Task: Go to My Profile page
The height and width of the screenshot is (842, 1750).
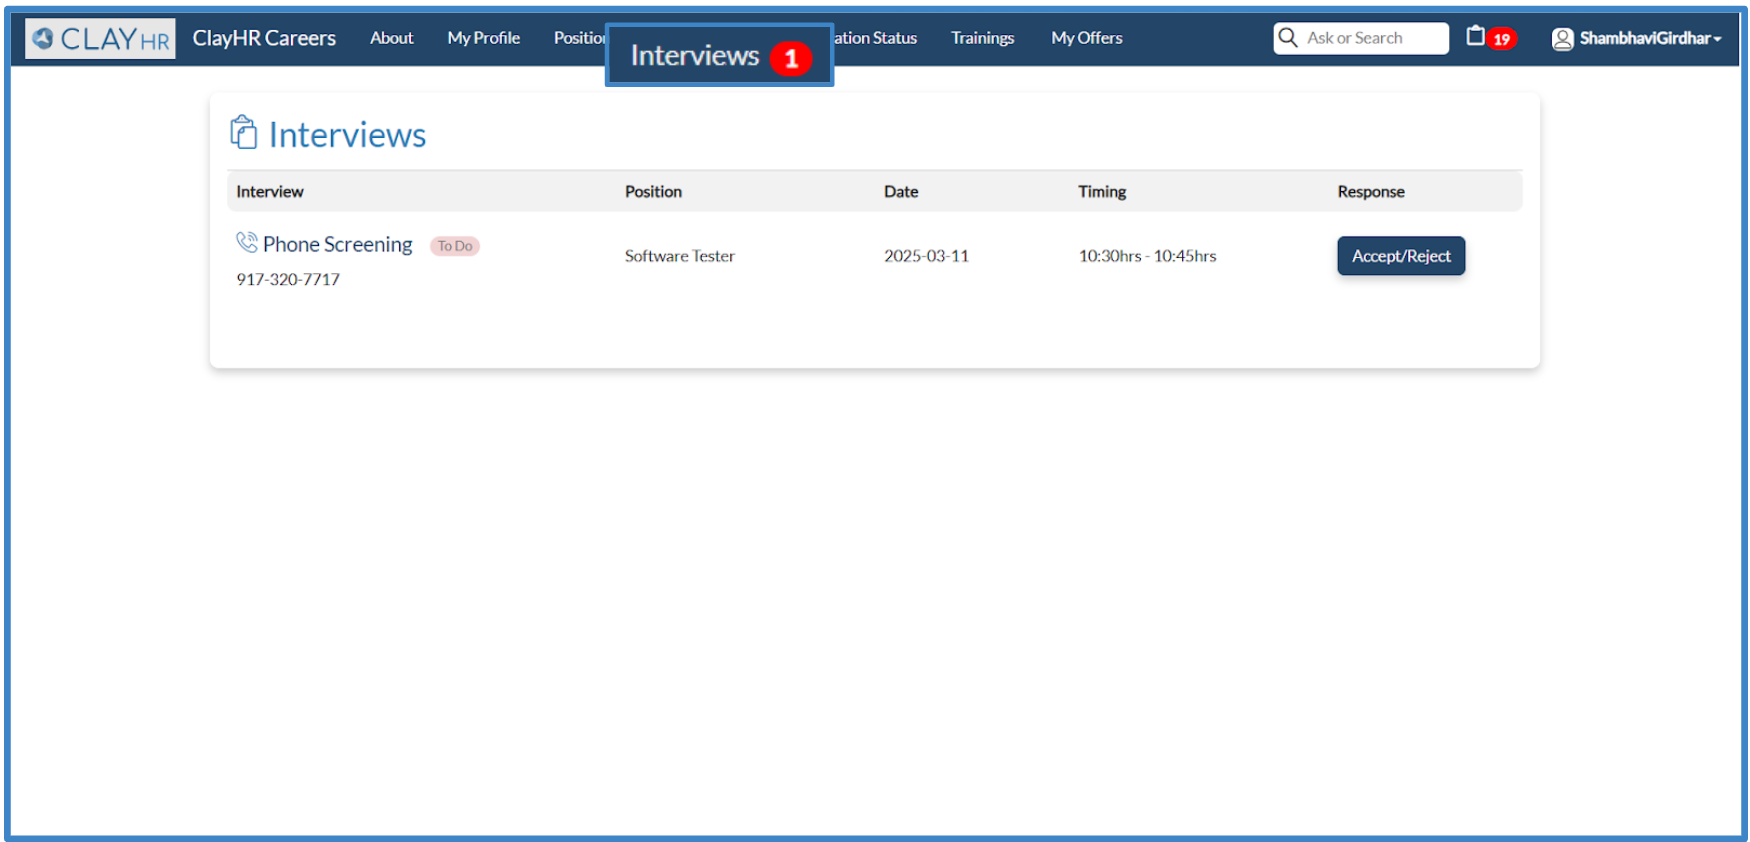Action: pyautogui.click(x=483, y=38)
